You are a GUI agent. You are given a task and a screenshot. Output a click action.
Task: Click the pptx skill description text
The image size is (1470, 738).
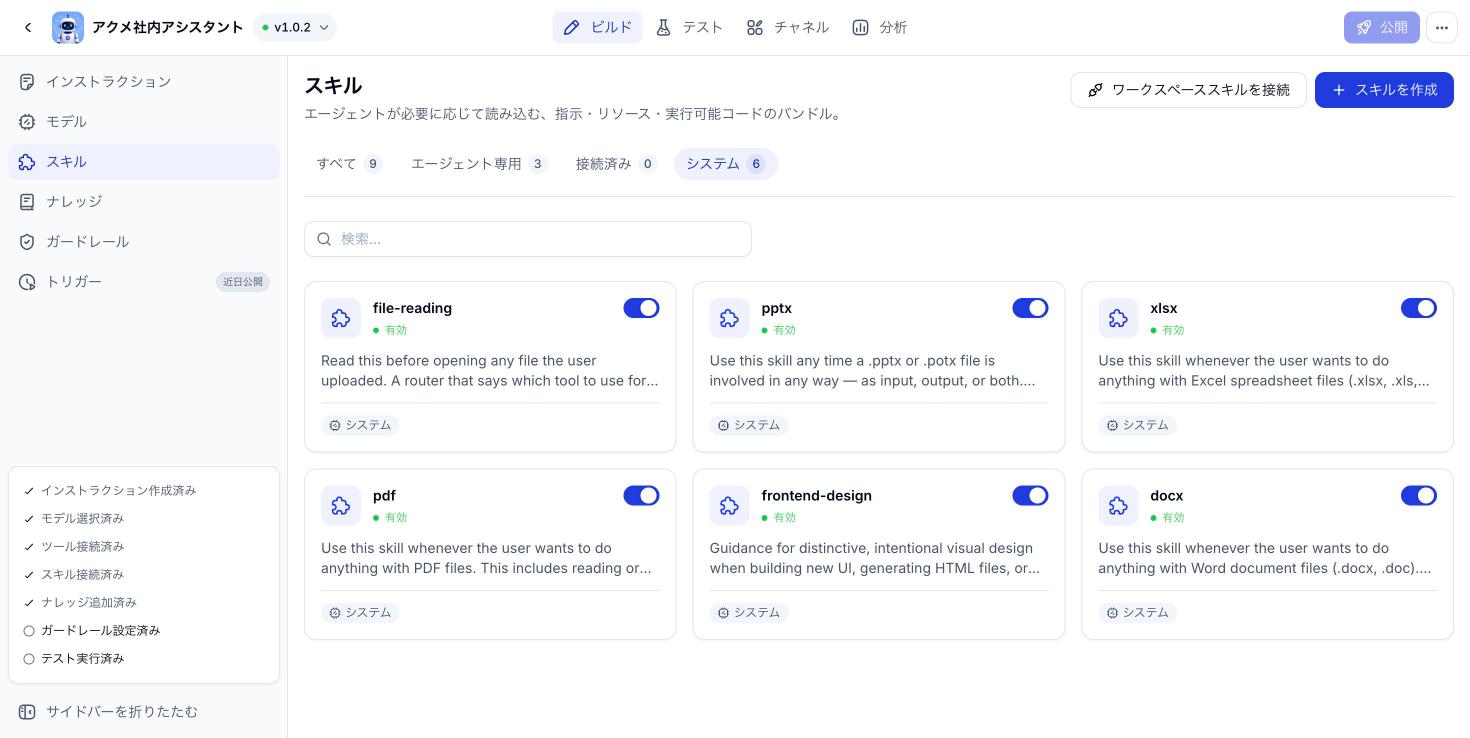point(872,371)
